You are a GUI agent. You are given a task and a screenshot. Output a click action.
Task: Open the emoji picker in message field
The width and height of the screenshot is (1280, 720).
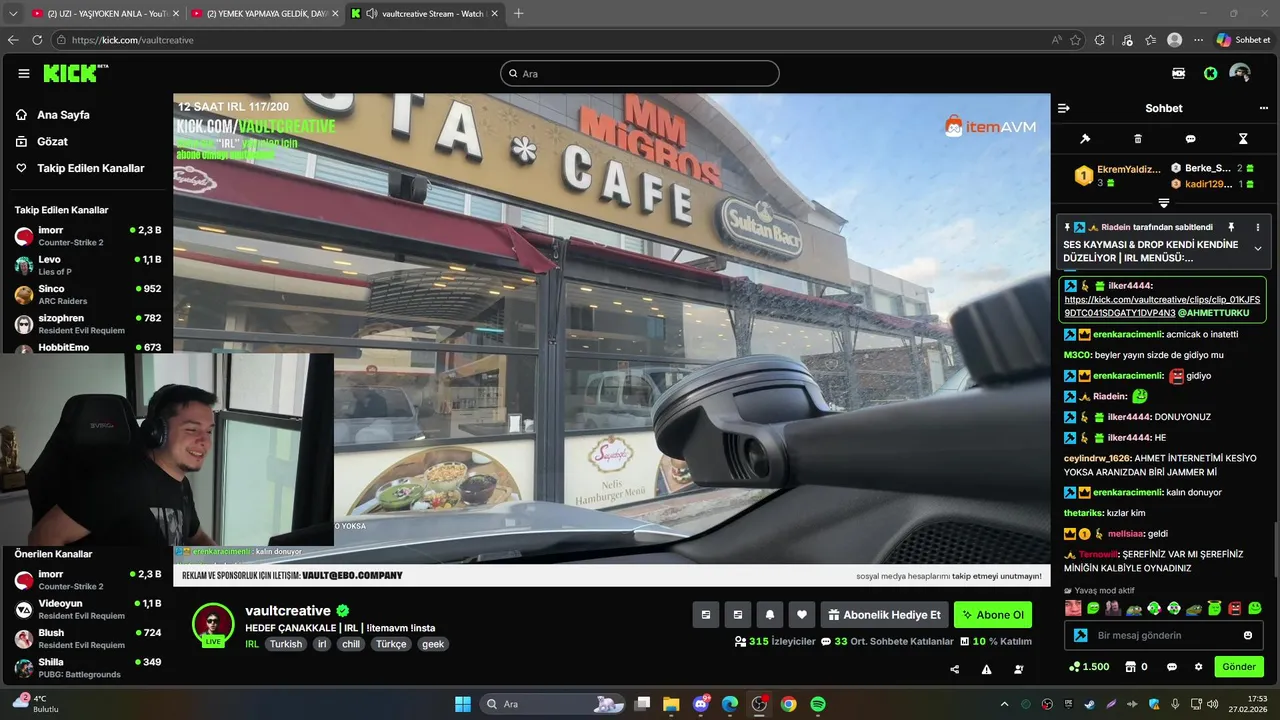coord(1248,635)
